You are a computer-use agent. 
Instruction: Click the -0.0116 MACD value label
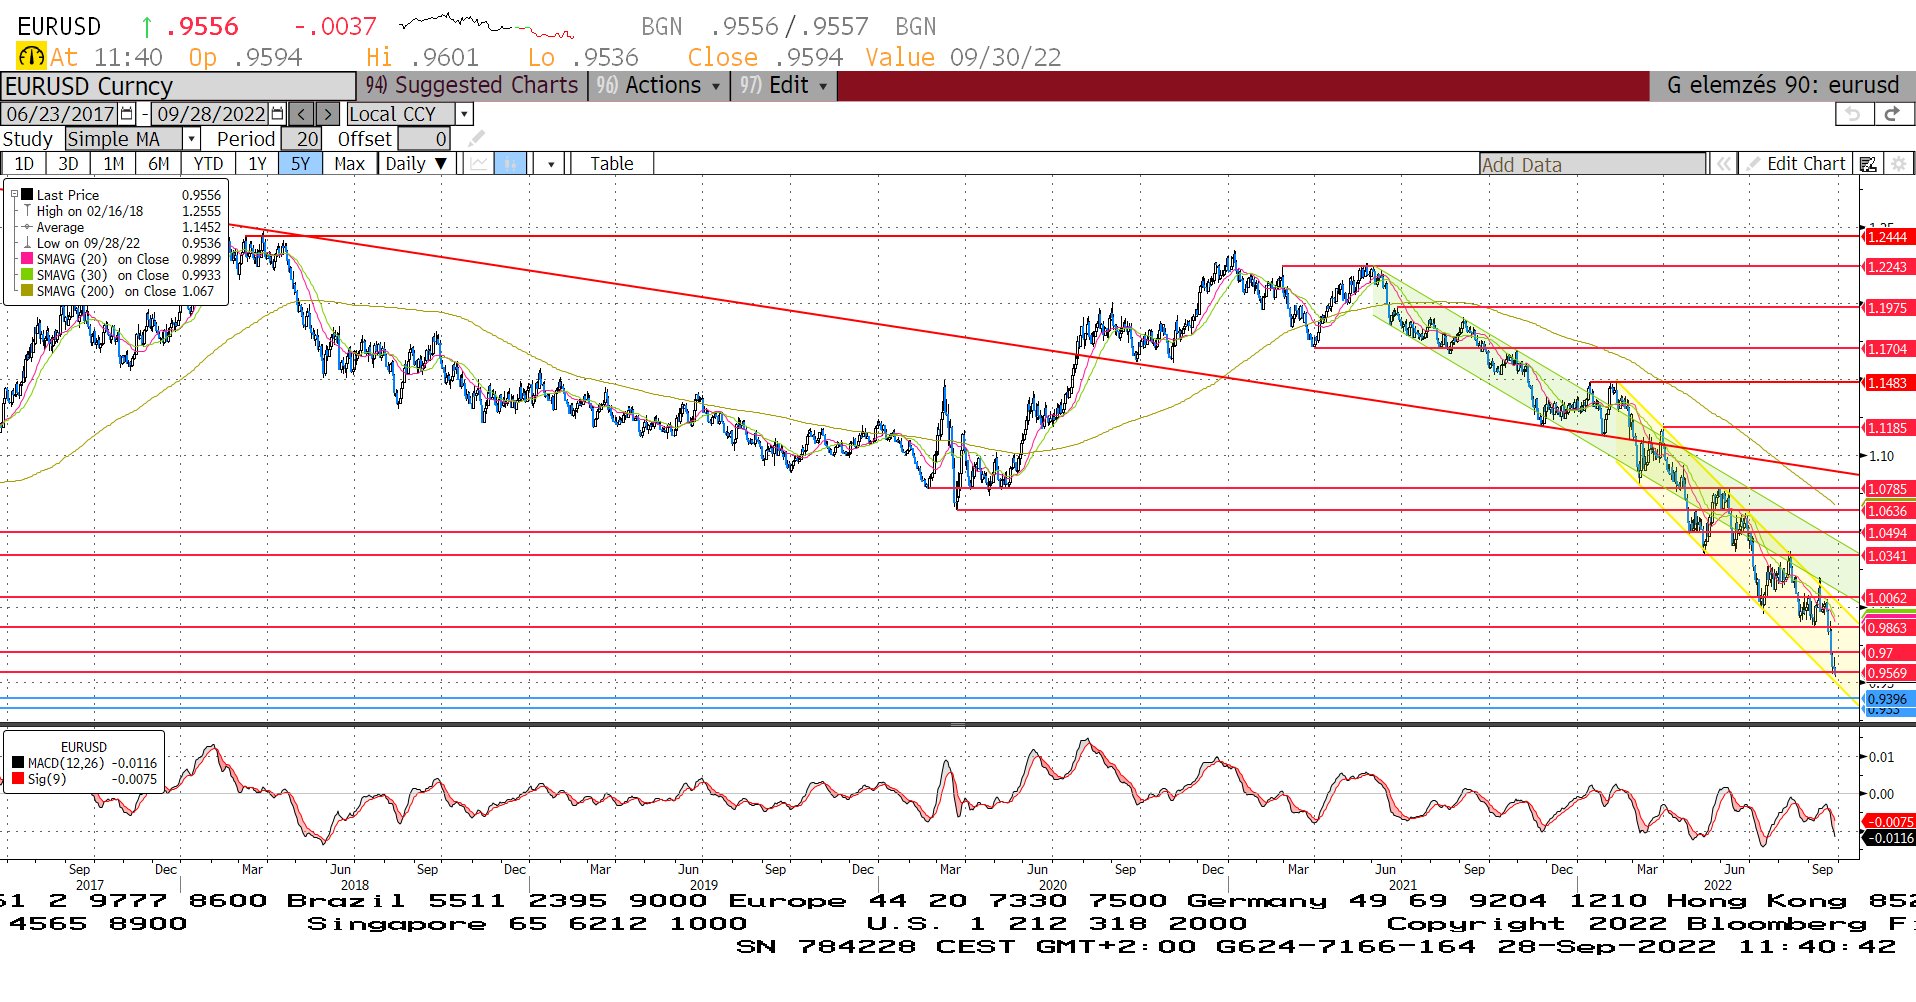[x=1888, y=838]
